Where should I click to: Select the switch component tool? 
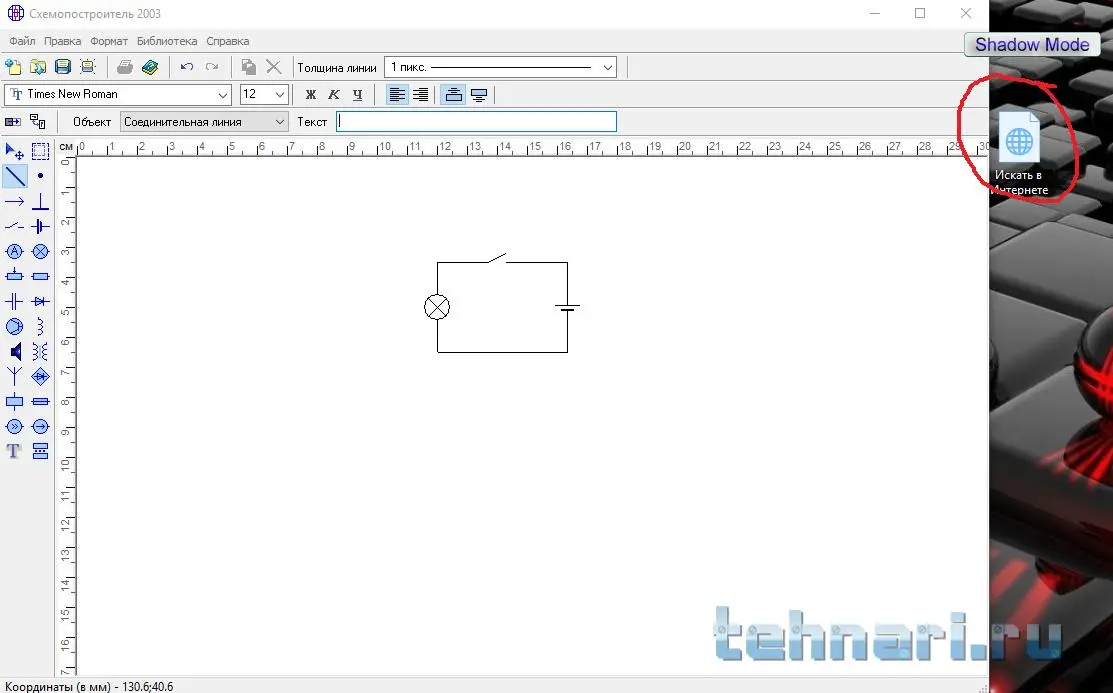(x=14, y=227)
